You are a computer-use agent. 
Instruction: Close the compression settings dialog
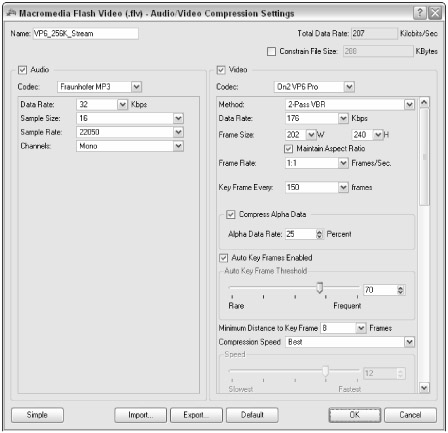435,13
